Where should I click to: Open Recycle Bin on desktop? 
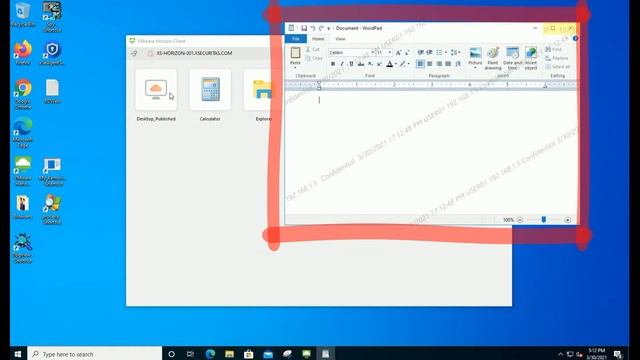click(x=23, y=15)
